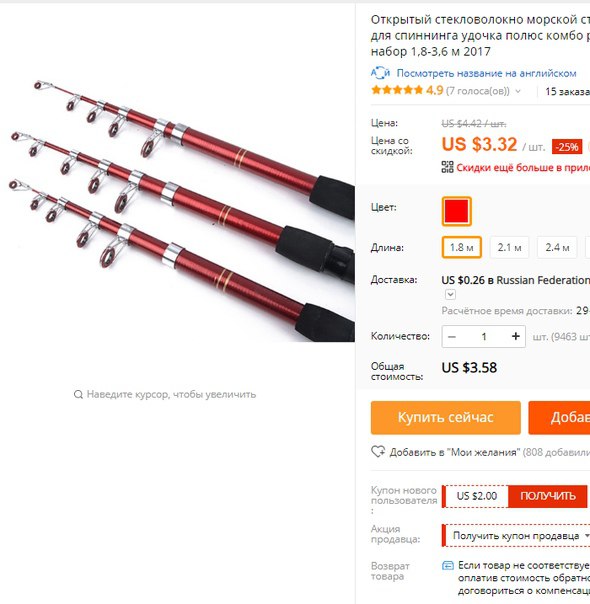
Task: Click the translate icon beside English title link
Action: 380,73
